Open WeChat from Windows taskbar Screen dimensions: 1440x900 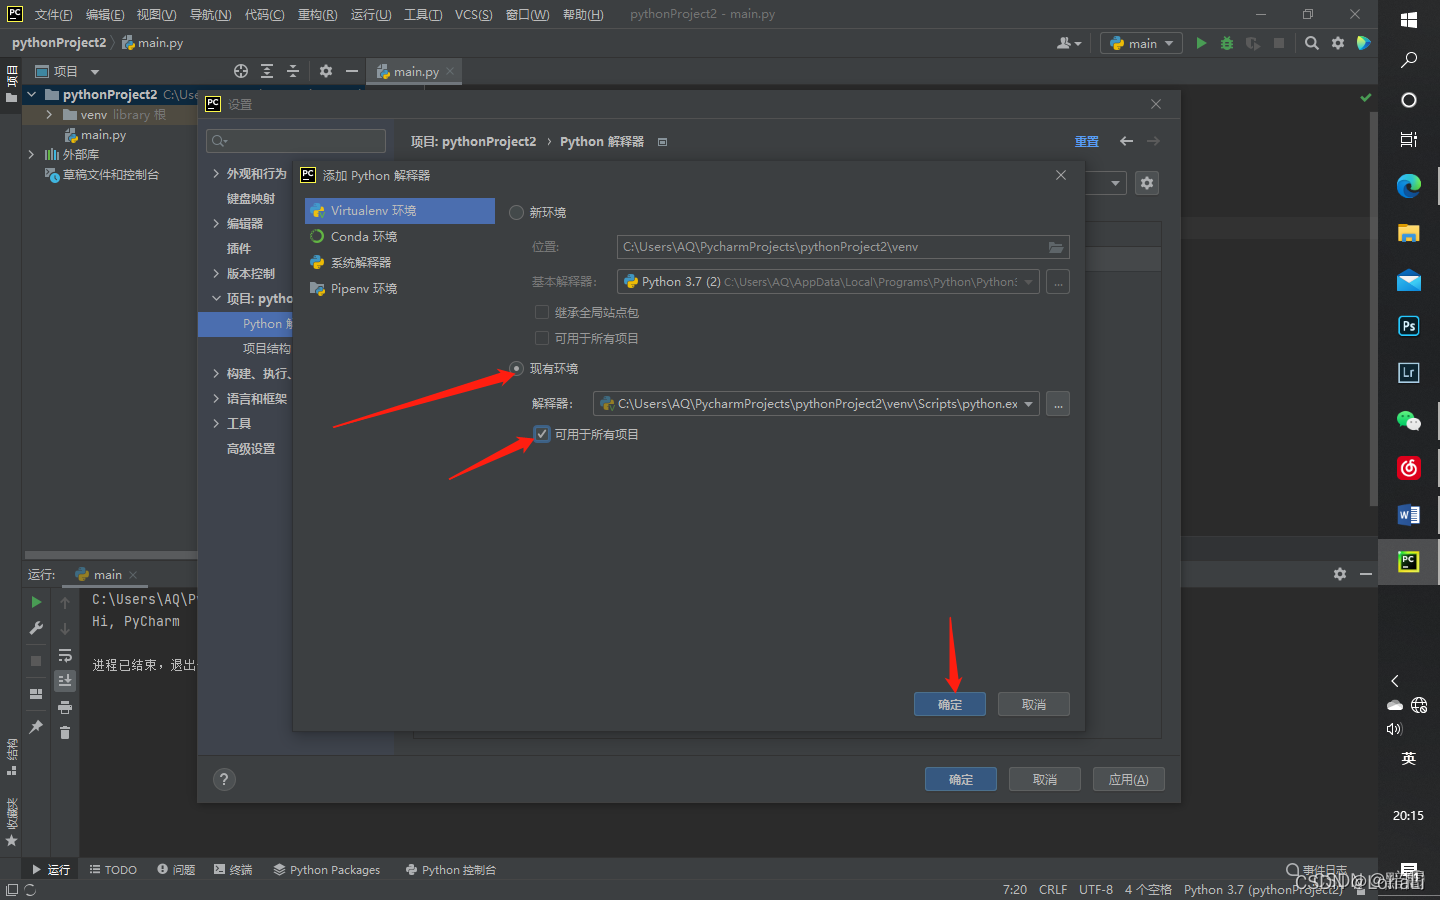pyautogui.click(x=1409, y=421)
